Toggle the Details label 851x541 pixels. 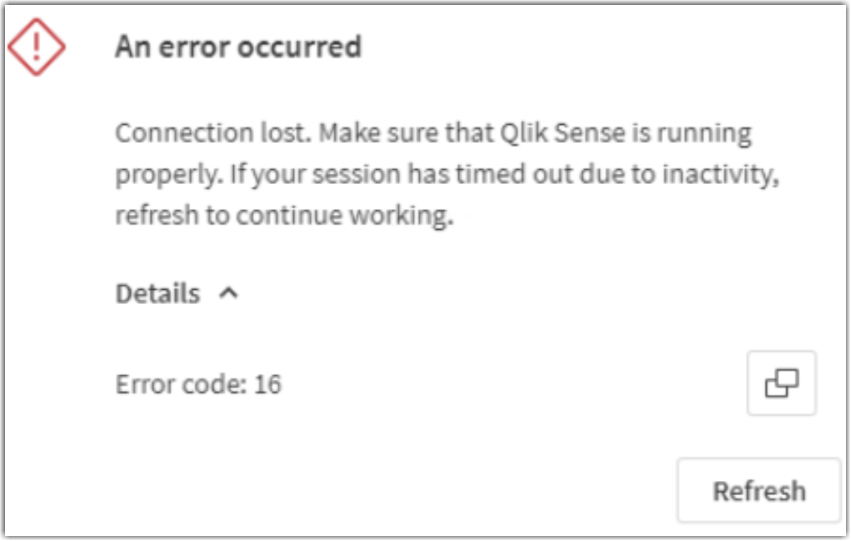158,294
